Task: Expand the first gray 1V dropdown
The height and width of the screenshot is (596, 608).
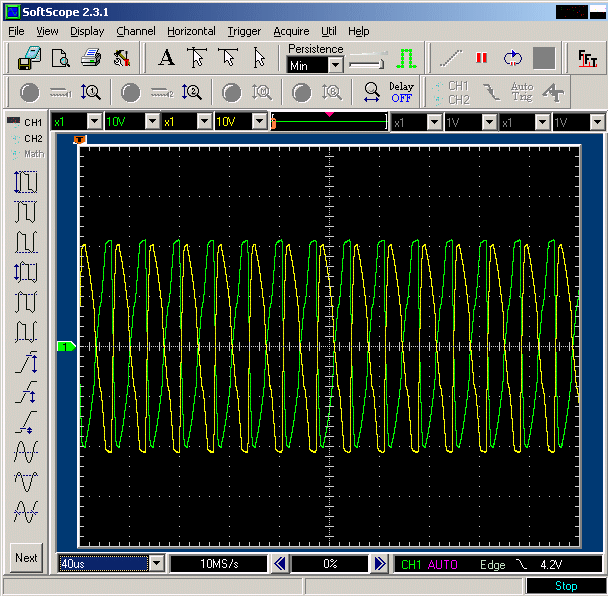Action: (490, 123)
